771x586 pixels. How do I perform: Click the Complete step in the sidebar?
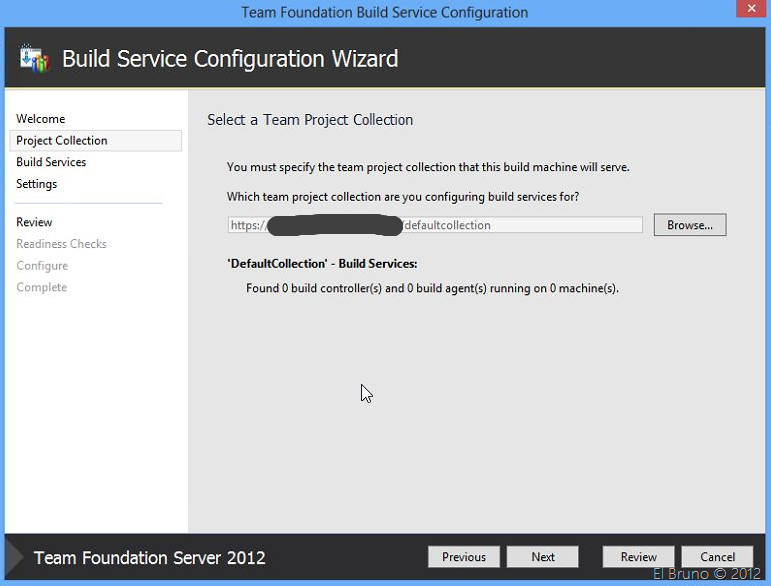click(42, 288)
